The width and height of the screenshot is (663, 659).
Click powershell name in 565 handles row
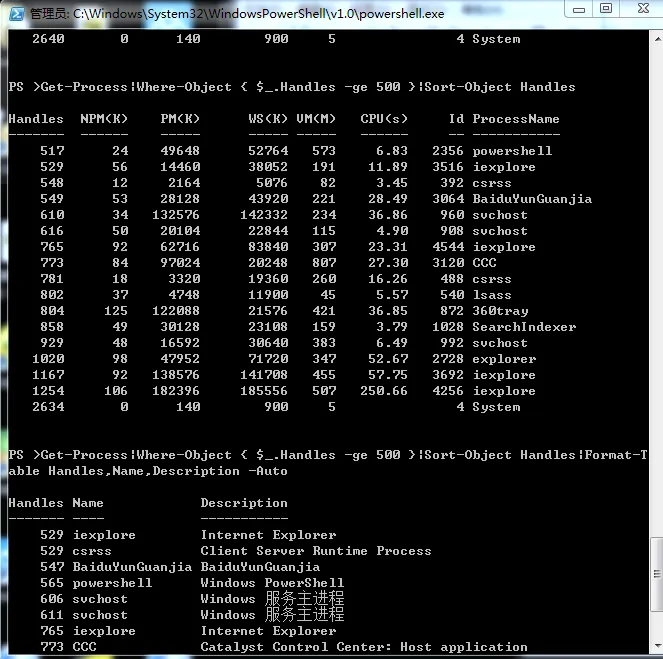point(112,583)
